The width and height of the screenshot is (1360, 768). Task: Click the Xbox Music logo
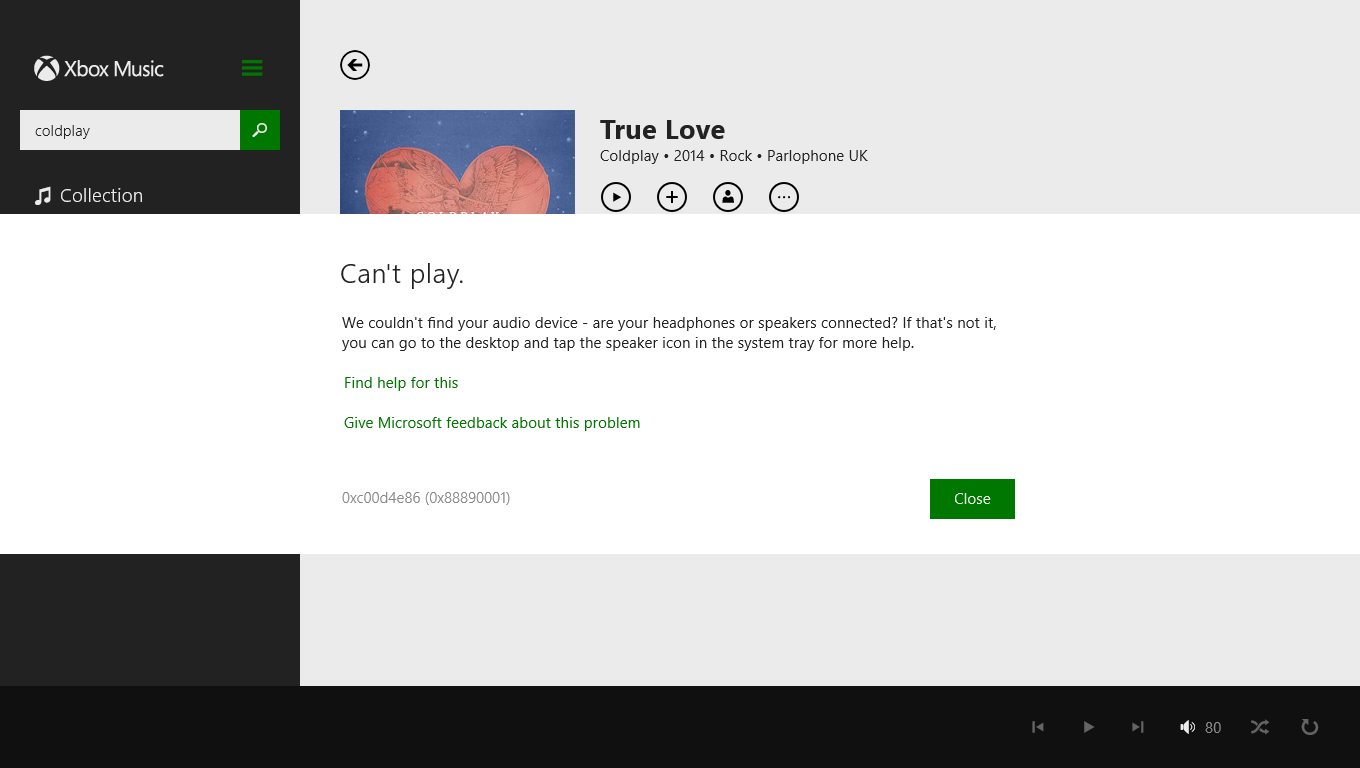99,68
